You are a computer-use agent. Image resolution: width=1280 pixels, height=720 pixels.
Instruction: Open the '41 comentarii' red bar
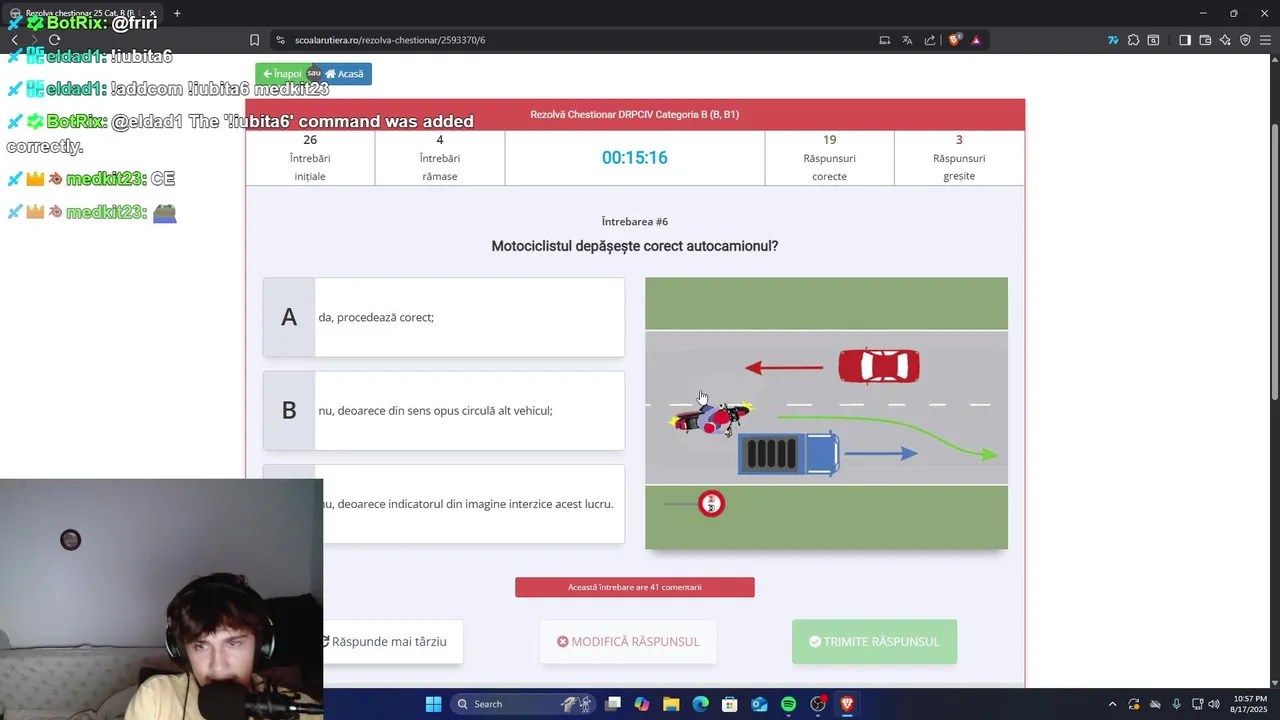tap(635, 587)
